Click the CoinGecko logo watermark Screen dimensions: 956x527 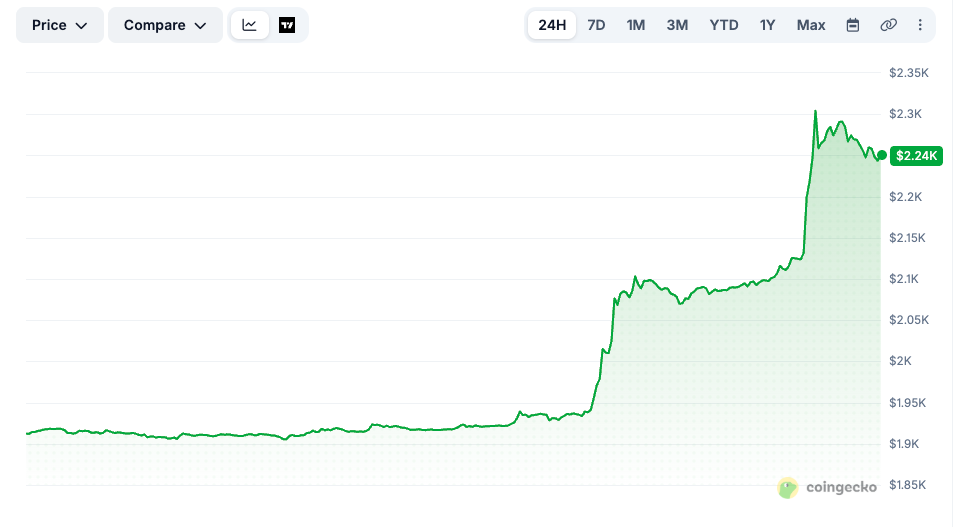click(827, 487)
